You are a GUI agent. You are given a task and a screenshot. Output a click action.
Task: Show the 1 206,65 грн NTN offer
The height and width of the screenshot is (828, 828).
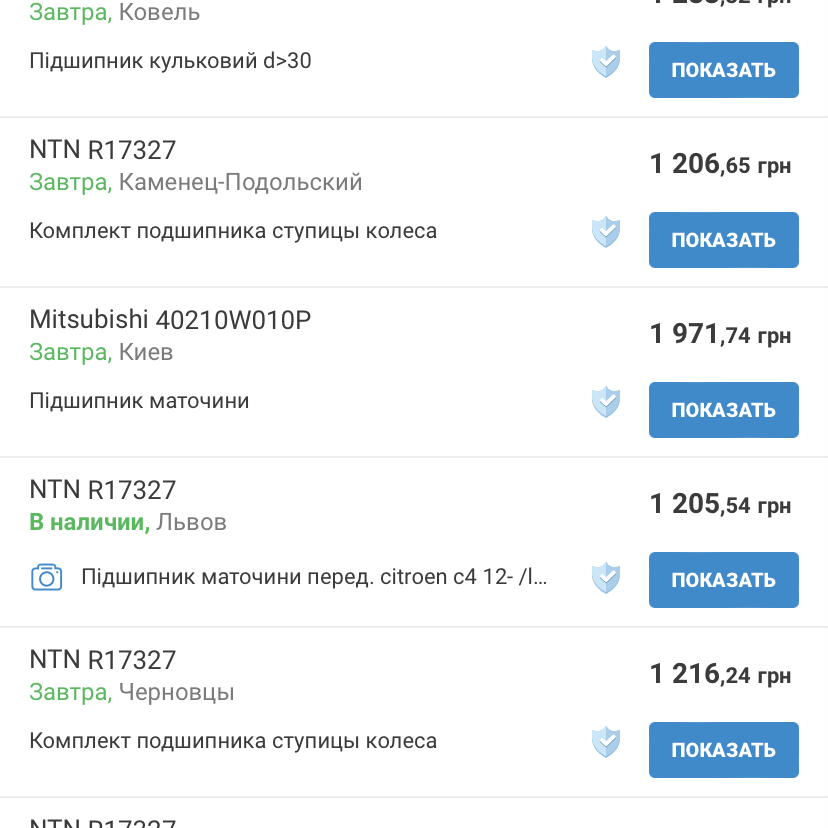723,240
